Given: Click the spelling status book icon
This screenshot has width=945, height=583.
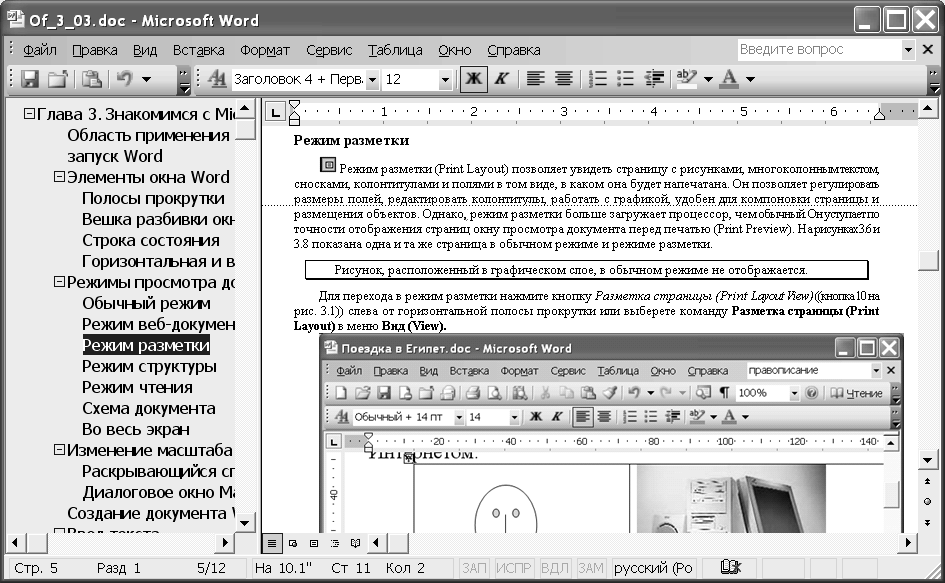Looking at the screenshot, I should [x=730, y=567].
